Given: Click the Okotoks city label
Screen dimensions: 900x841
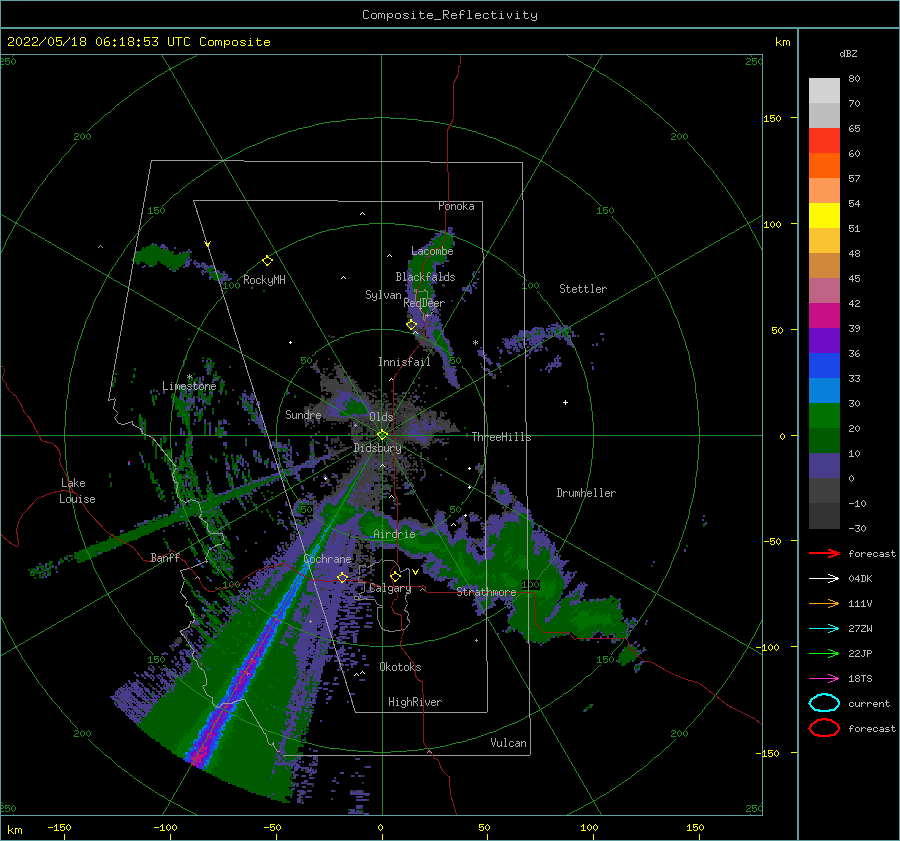Looking at the screenshot, I should pyautogui.click(x=400, y=667).
